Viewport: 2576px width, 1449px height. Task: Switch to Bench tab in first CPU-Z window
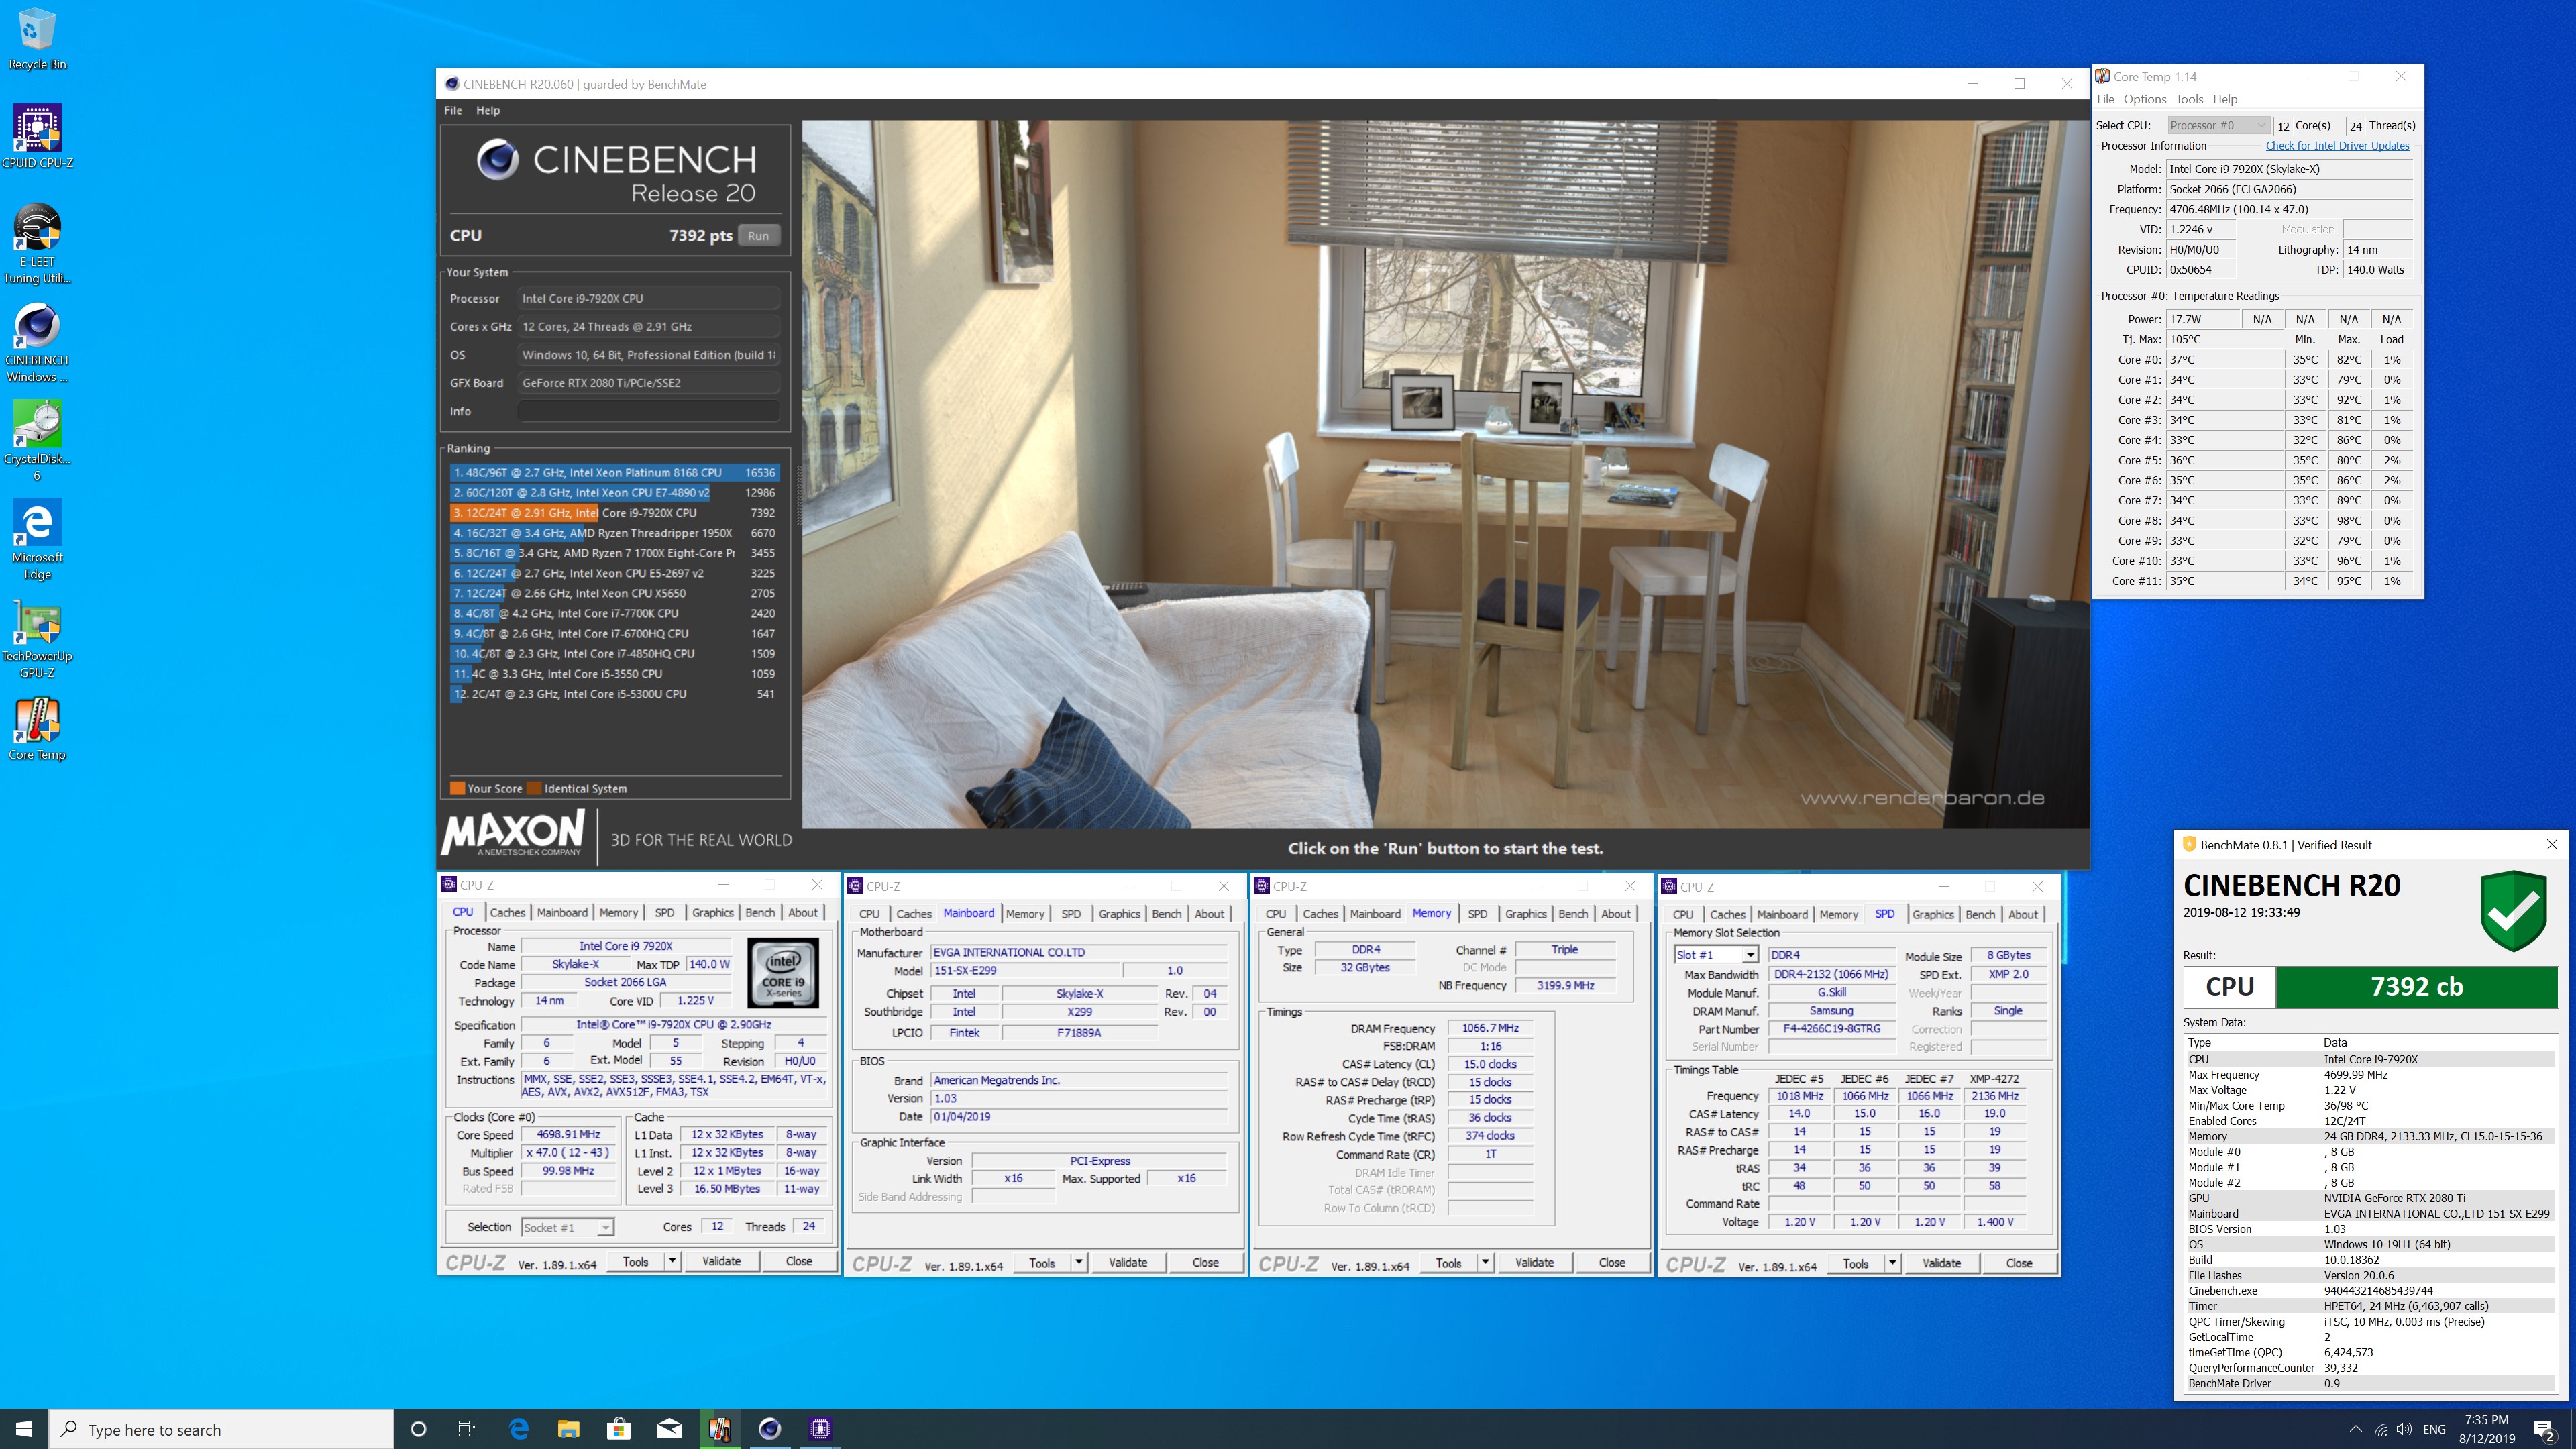(760, 912)
